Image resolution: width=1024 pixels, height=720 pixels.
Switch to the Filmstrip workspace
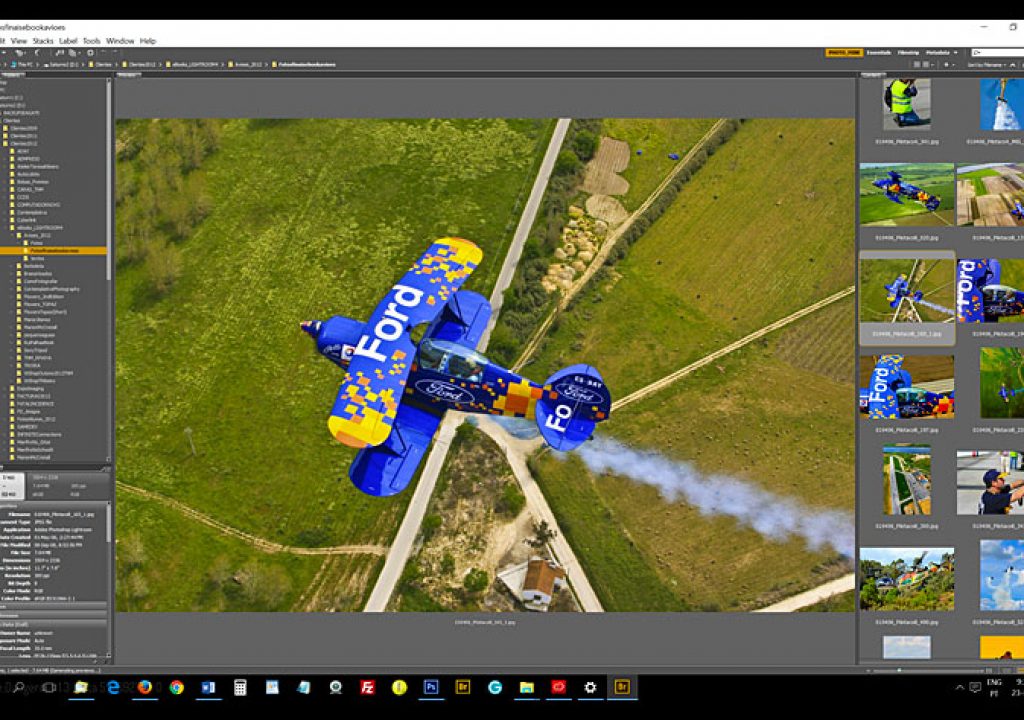pos(908,53)
